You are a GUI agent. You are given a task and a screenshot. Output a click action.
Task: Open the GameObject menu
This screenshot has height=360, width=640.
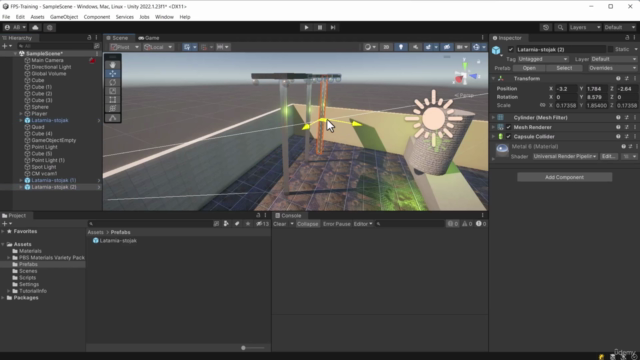pos(64,17)
